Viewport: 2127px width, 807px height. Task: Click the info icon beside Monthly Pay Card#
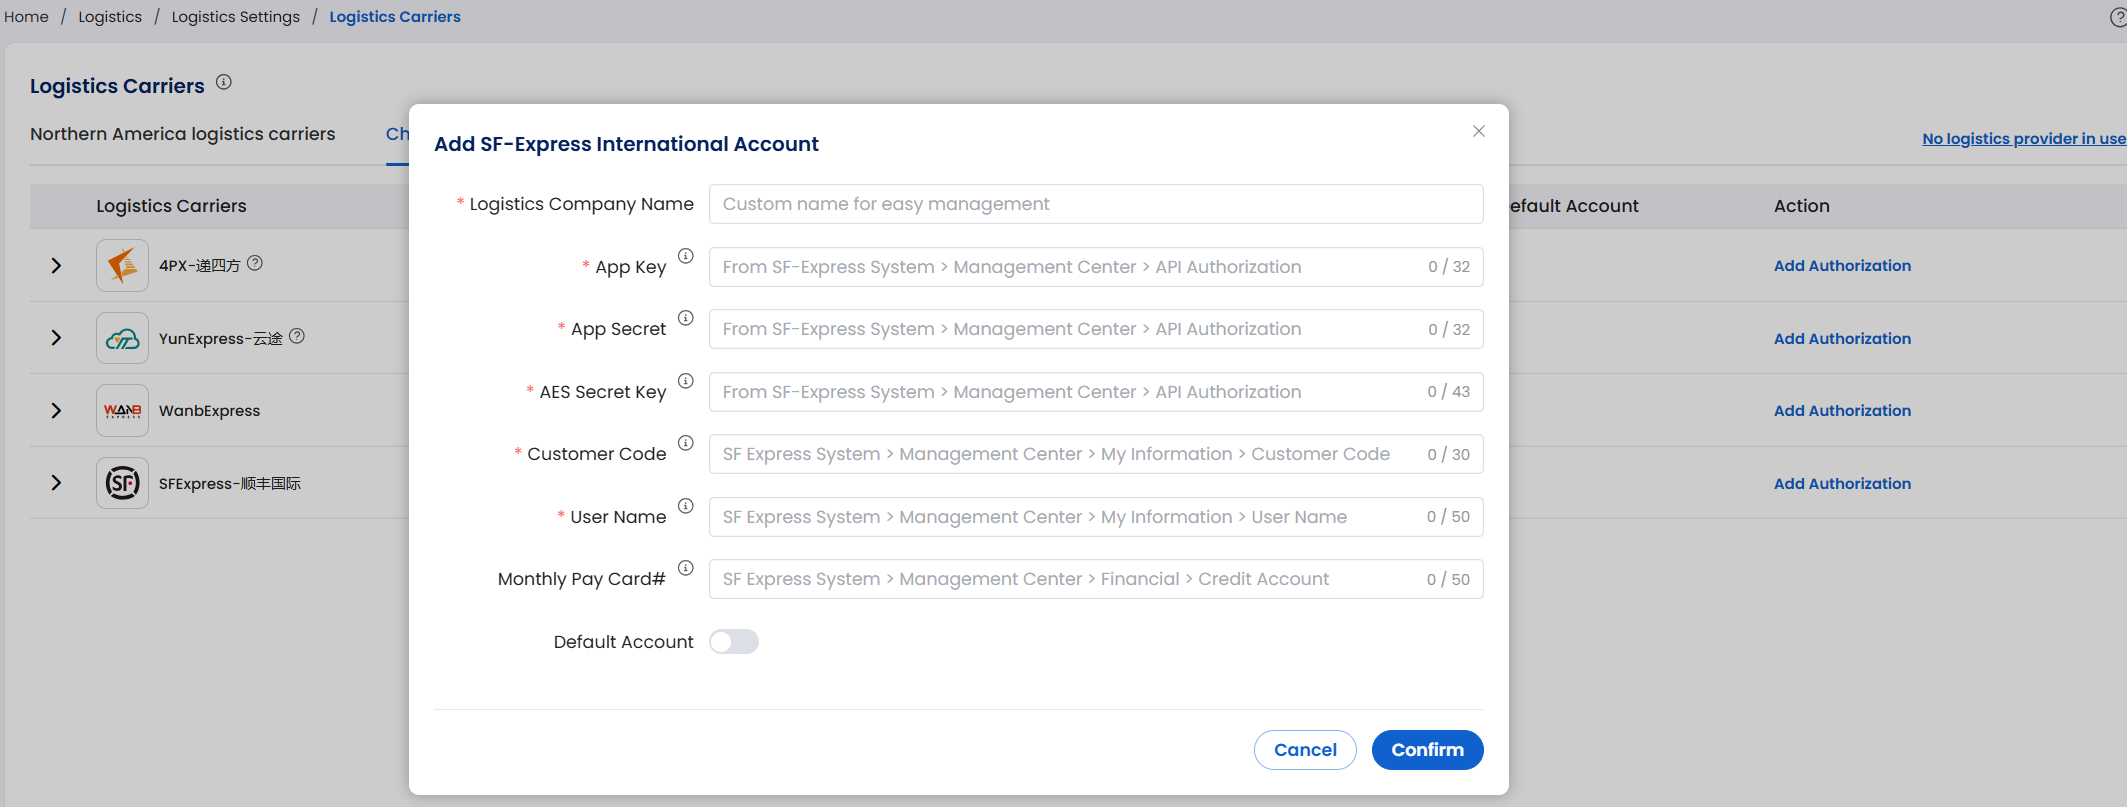tap(685, 568)
